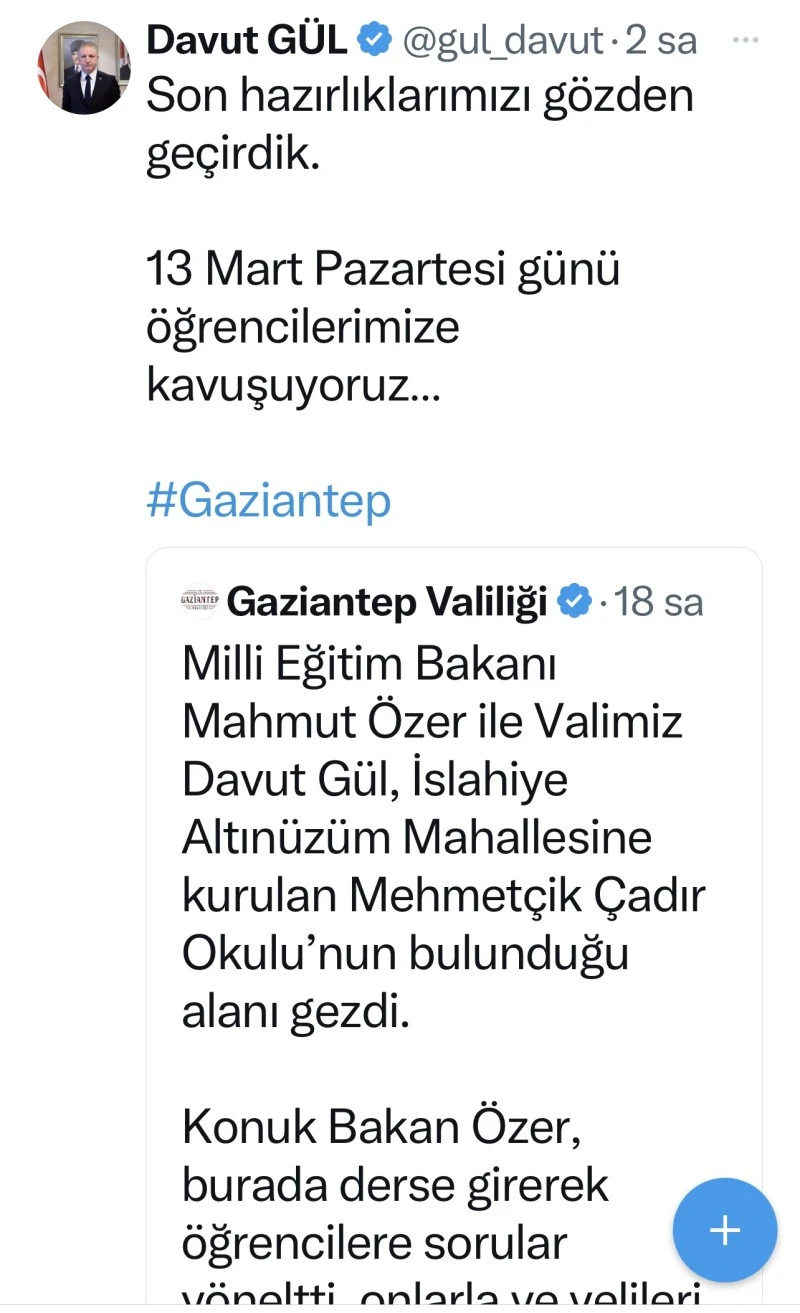Tap 'Son hazırlıklarımızı gözden geçirdik.' tweet text
The height and width of the screenshot is (1313, 800).
point(420,127)
